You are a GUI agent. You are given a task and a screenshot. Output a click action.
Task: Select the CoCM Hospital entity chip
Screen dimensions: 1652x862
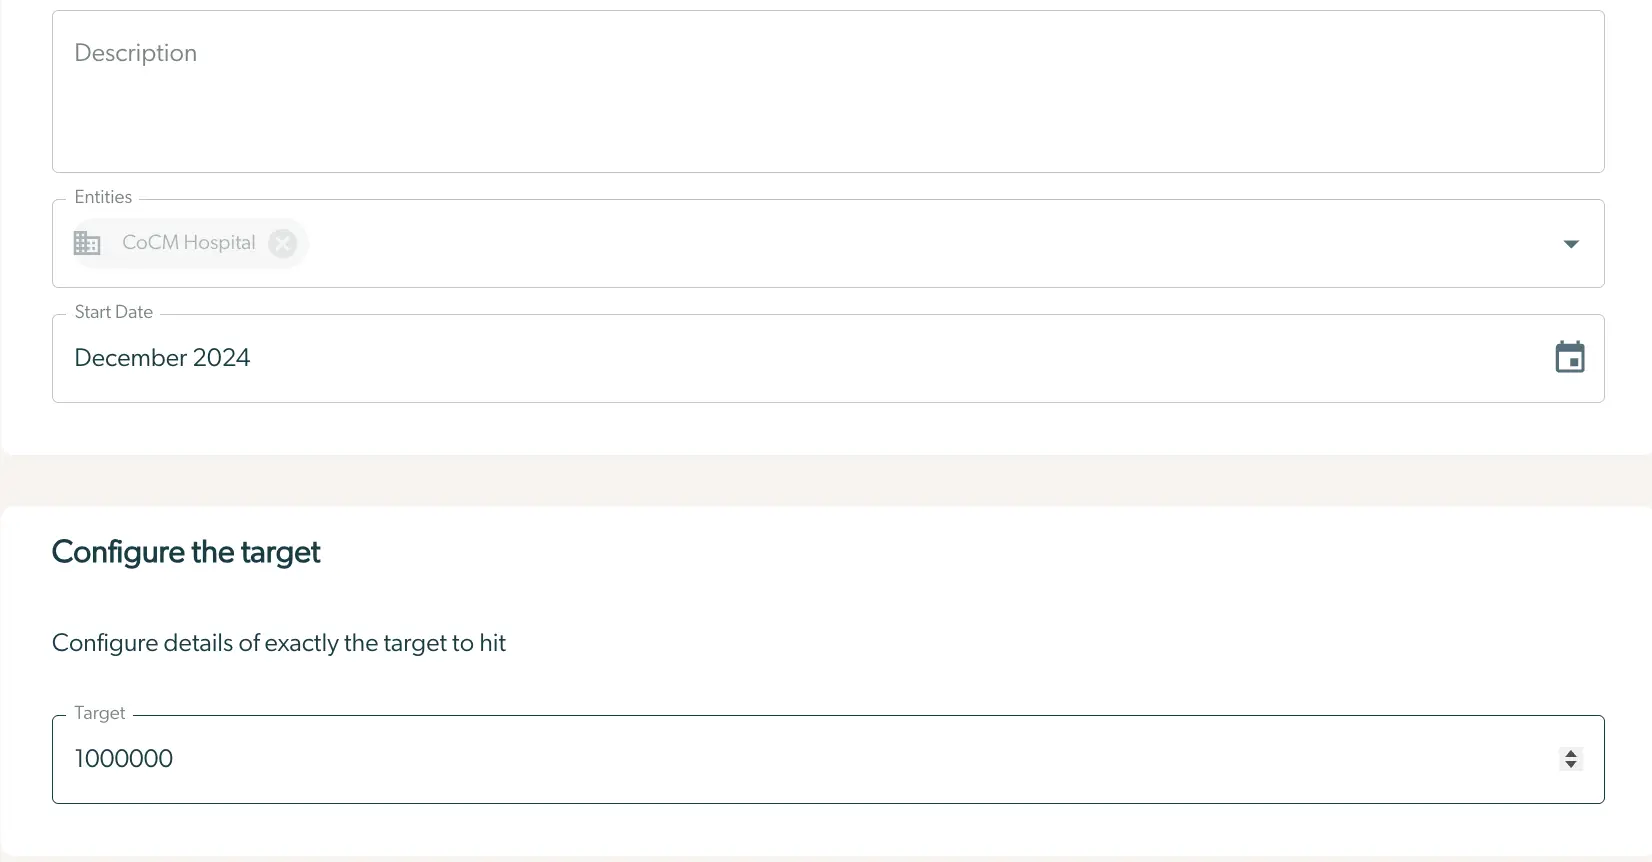188,242
